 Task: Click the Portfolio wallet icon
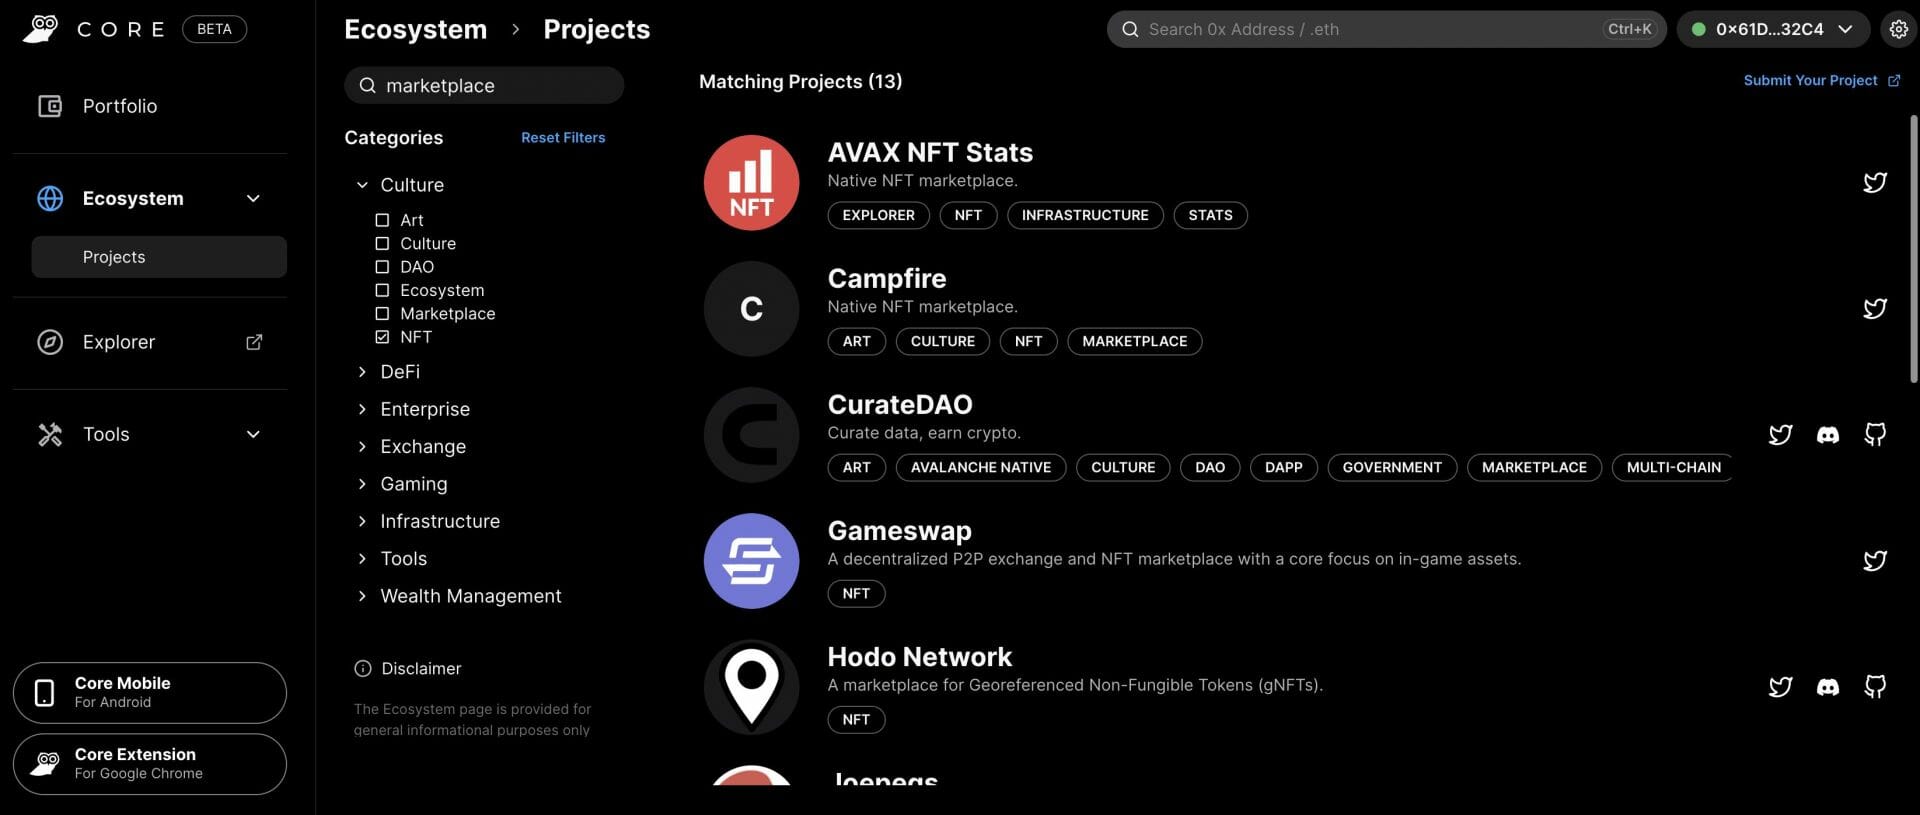tap(50, 106)
